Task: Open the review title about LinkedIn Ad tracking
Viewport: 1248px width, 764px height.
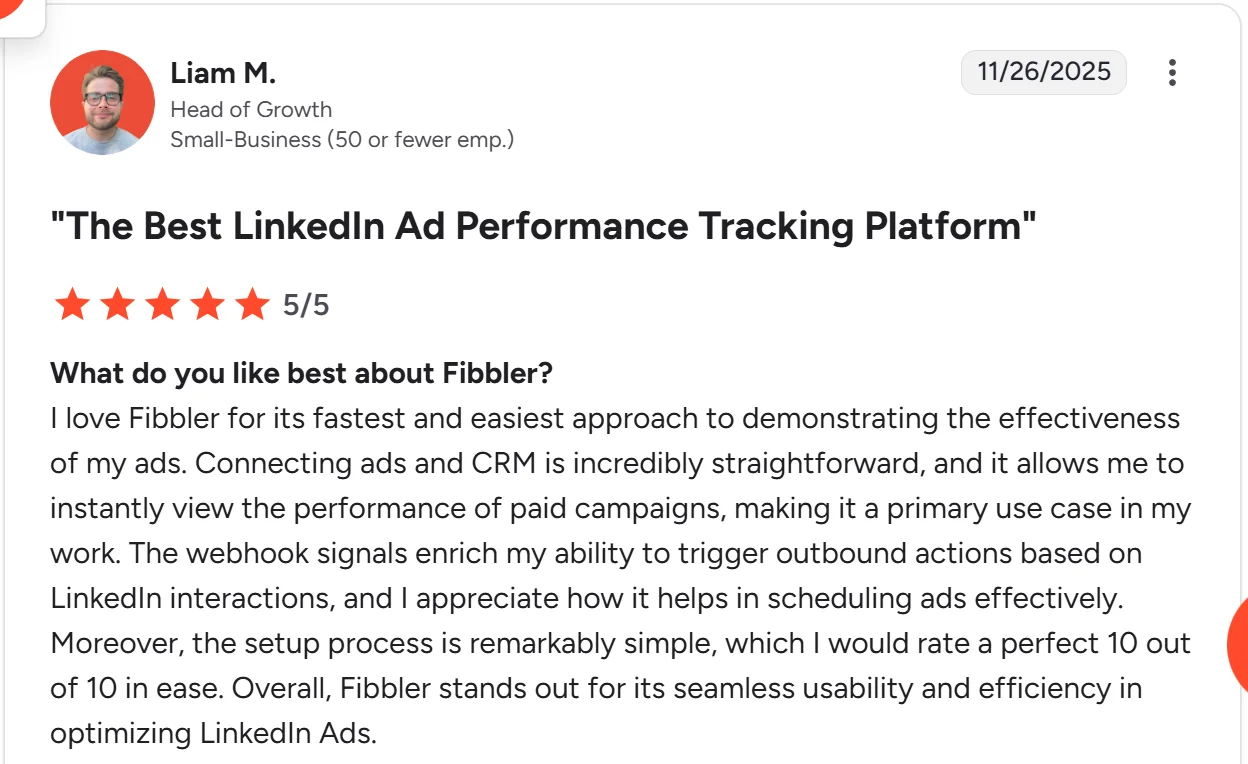Action: tap(543, 226)
